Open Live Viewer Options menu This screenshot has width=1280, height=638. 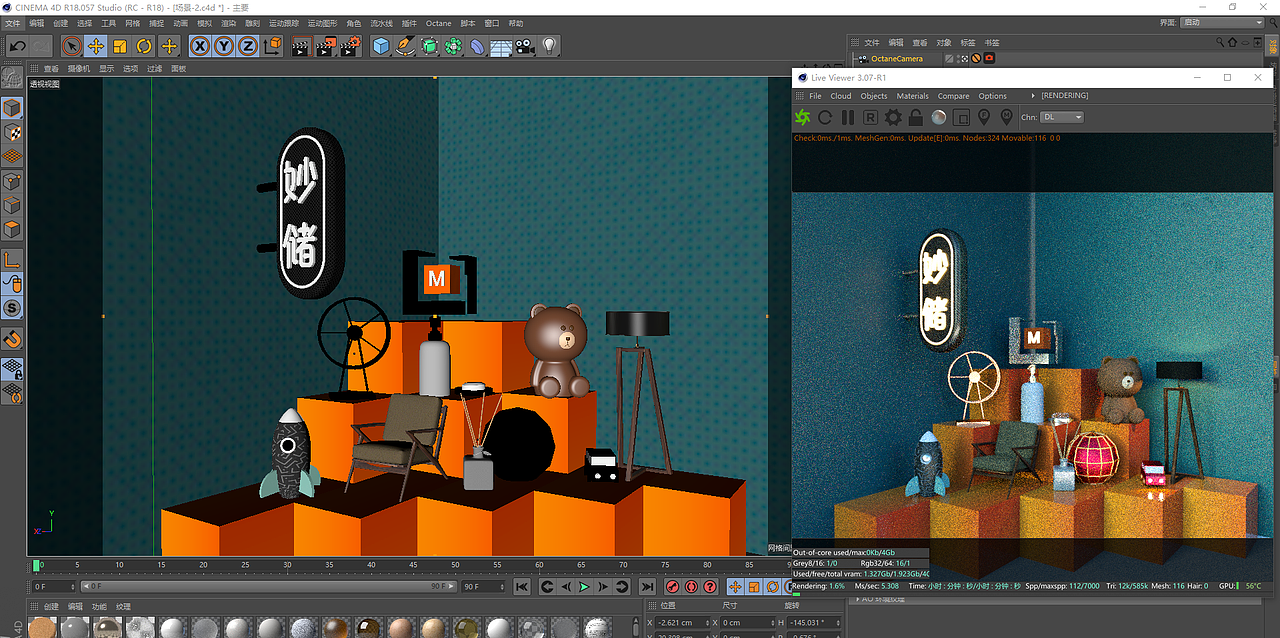coord(992,96)
